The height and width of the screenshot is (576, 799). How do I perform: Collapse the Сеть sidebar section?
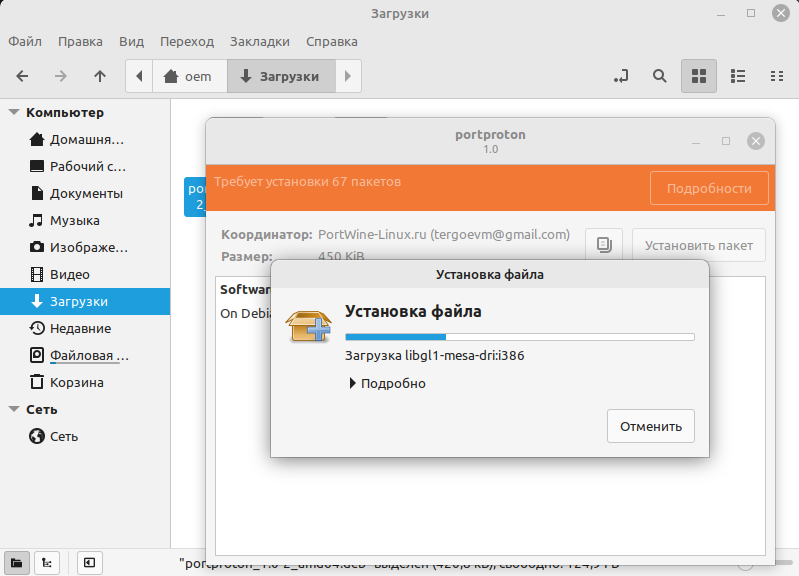[14, 409]
